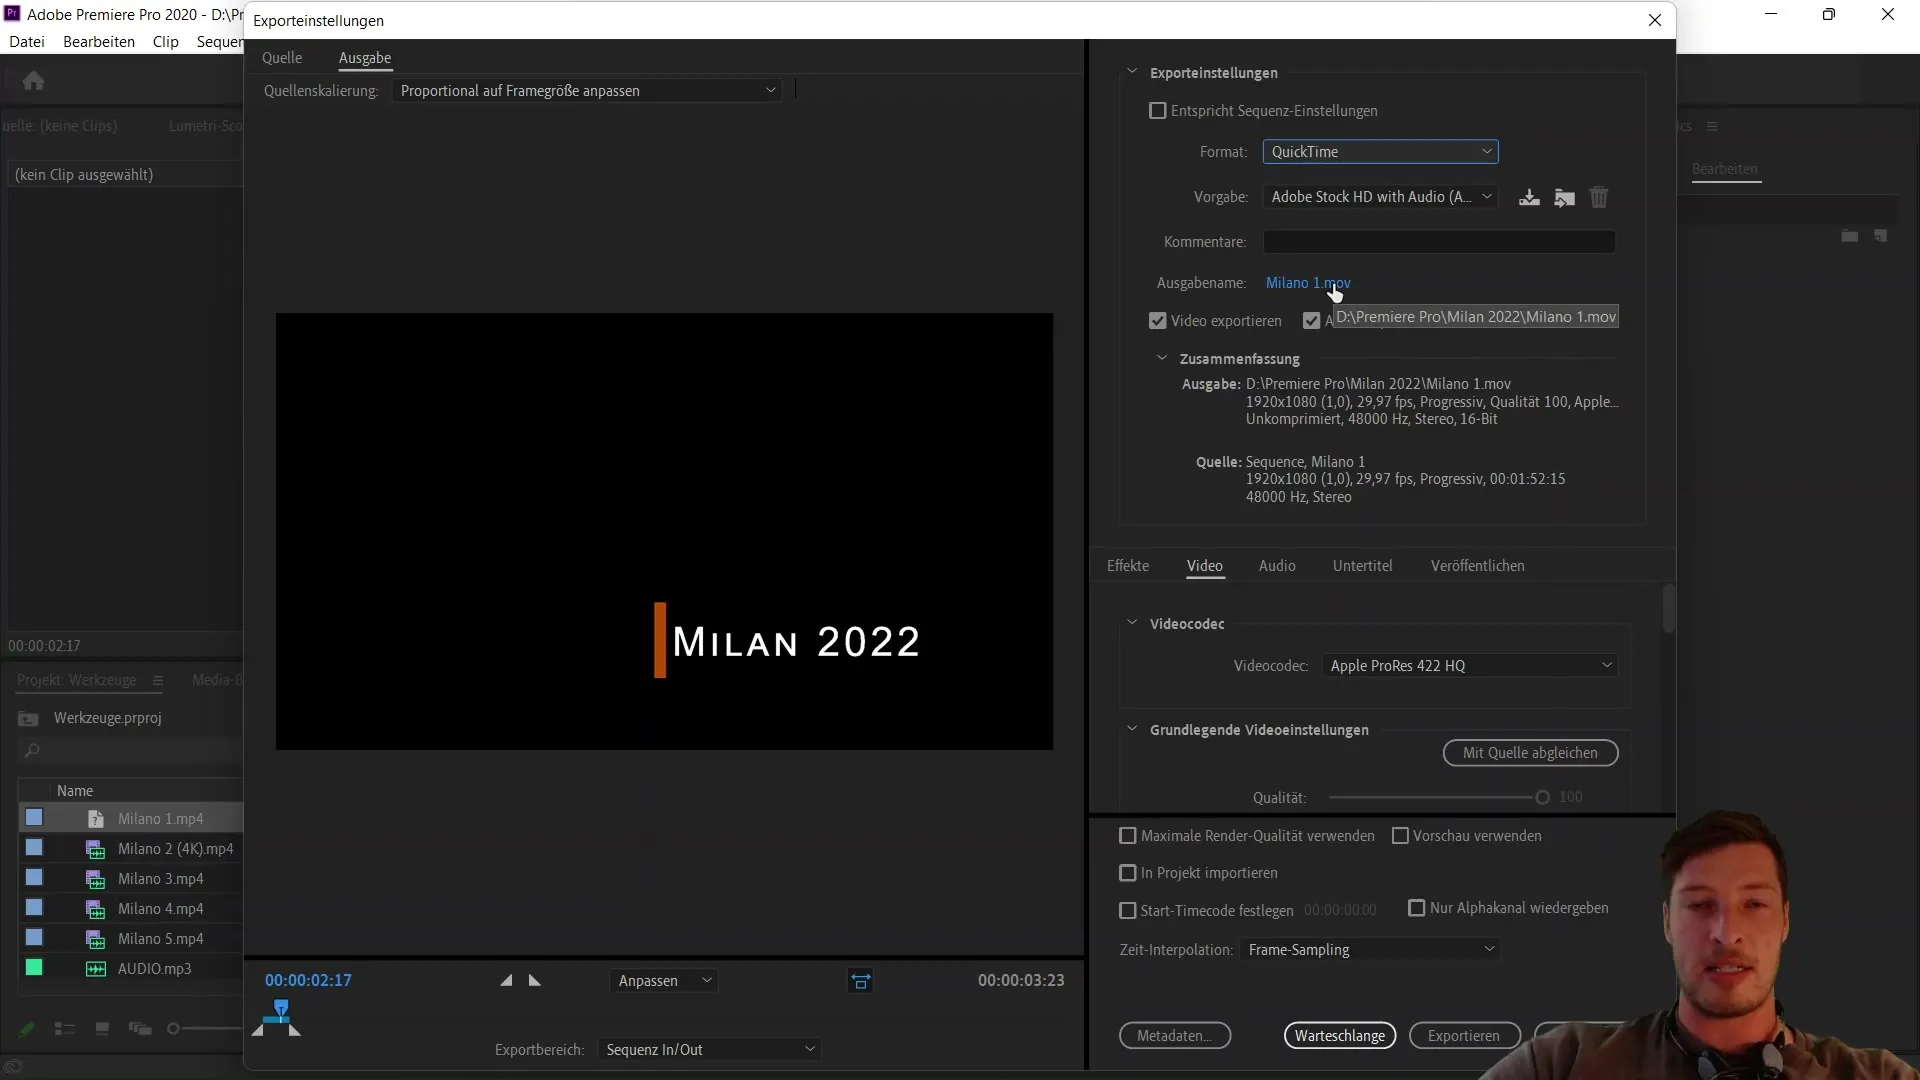The image size is (1920, 1080).
Task: Check Vorschau verwenden option
Action: (x=1400, y=836)
